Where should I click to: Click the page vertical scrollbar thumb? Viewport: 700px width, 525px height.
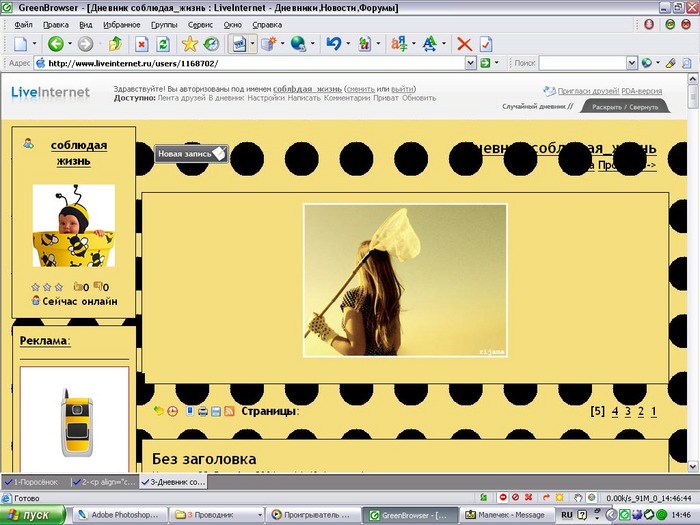tap(692, 96)
